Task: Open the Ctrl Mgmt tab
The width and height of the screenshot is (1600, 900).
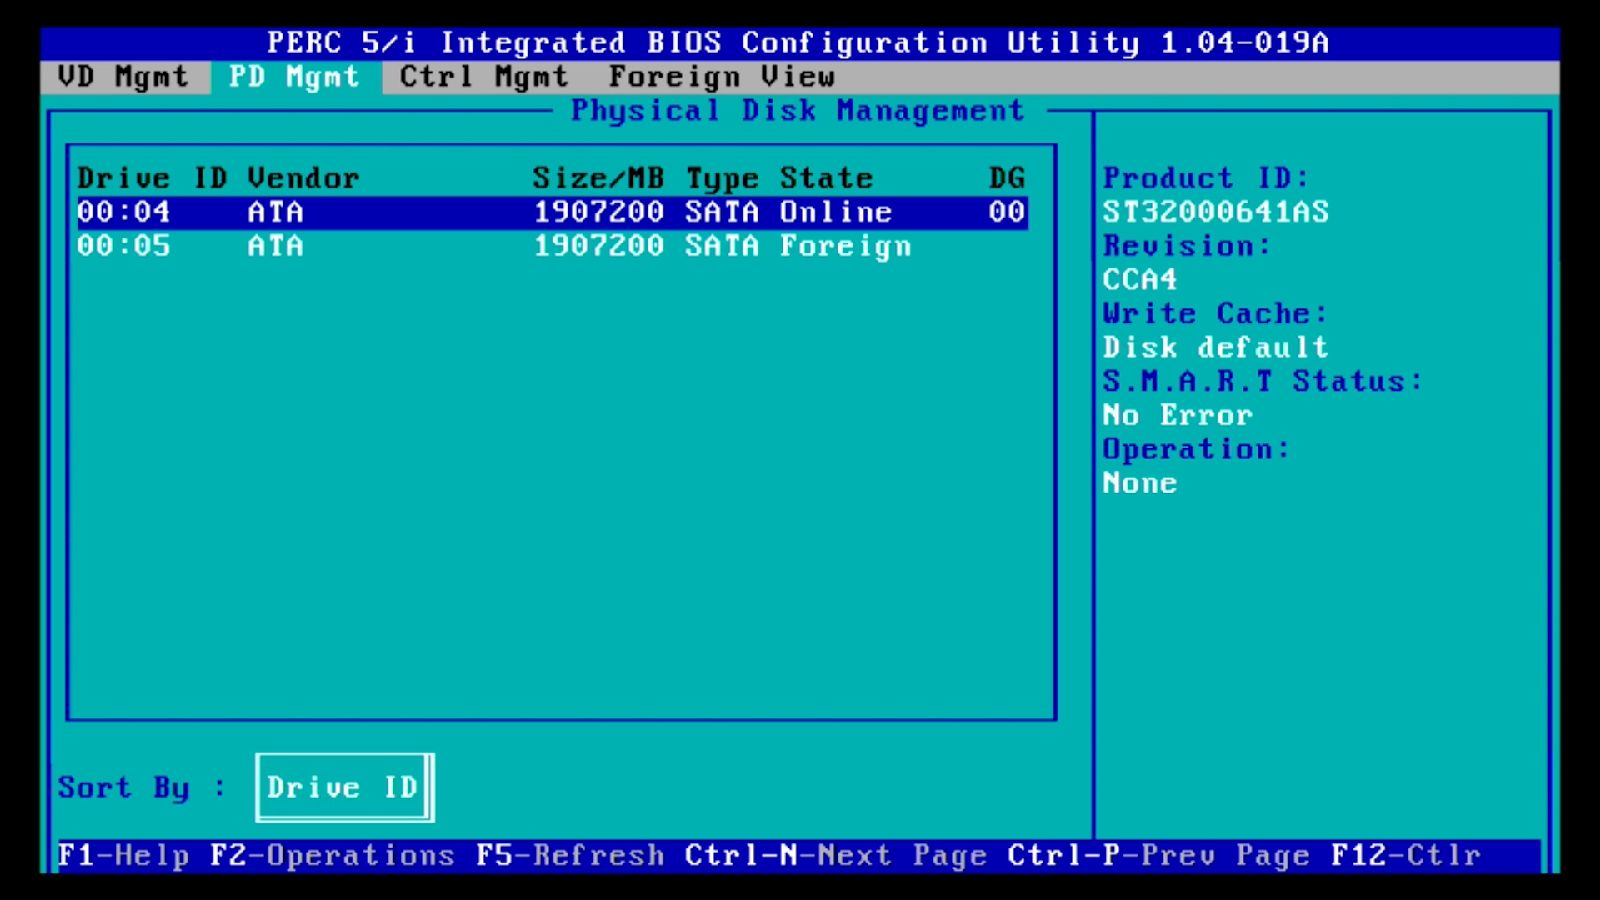Action: [482, 77]
